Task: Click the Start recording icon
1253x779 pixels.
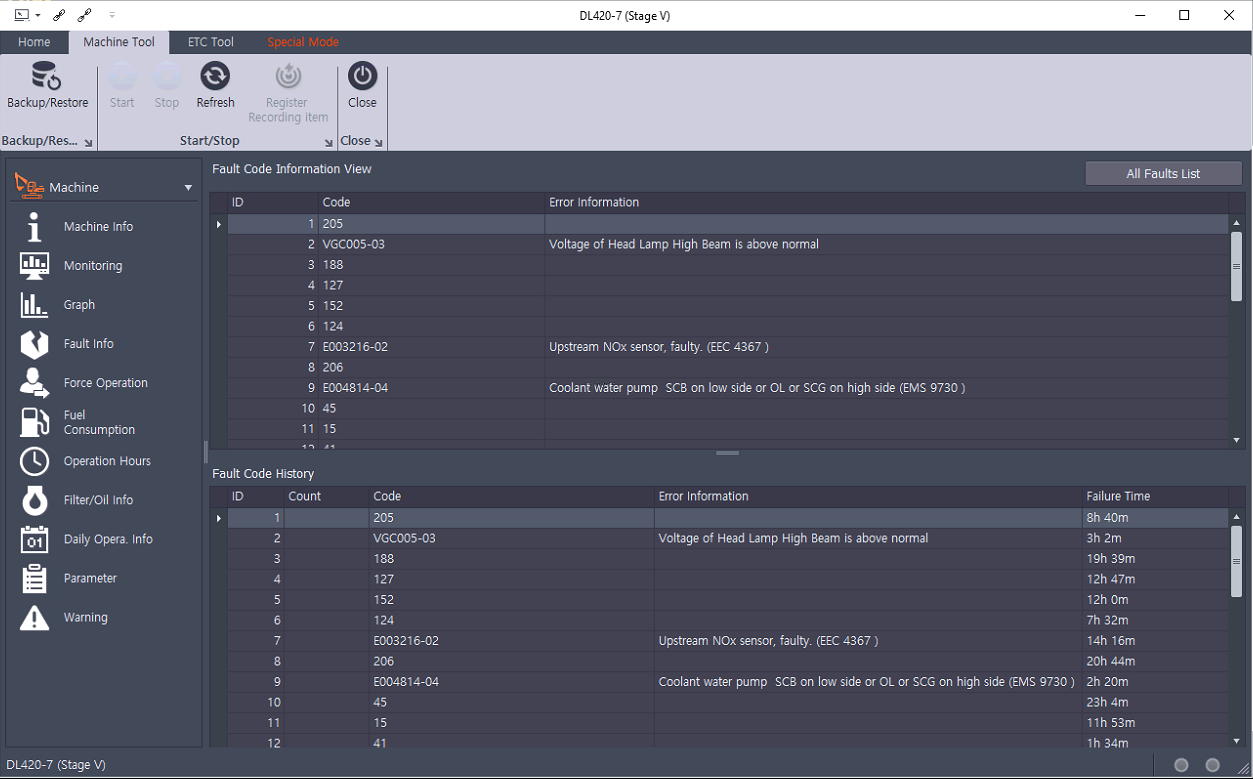Action: 122,76
